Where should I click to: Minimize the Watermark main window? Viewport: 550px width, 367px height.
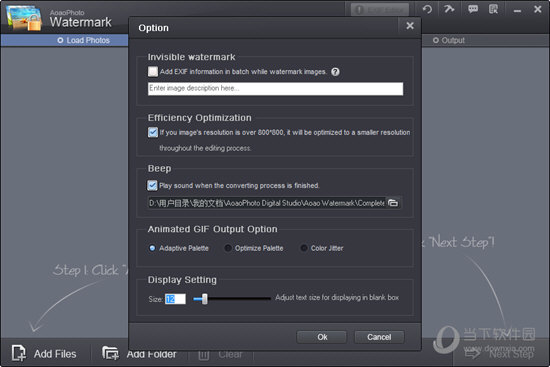[517, 11]
